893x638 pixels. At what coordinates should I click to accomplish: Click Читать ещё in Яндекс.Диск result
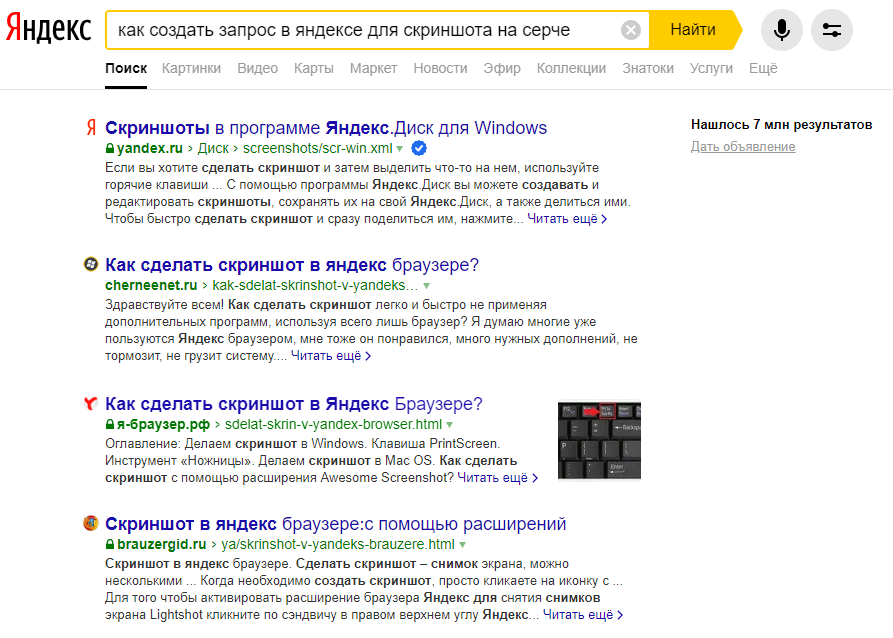click(x=567, y=219)
